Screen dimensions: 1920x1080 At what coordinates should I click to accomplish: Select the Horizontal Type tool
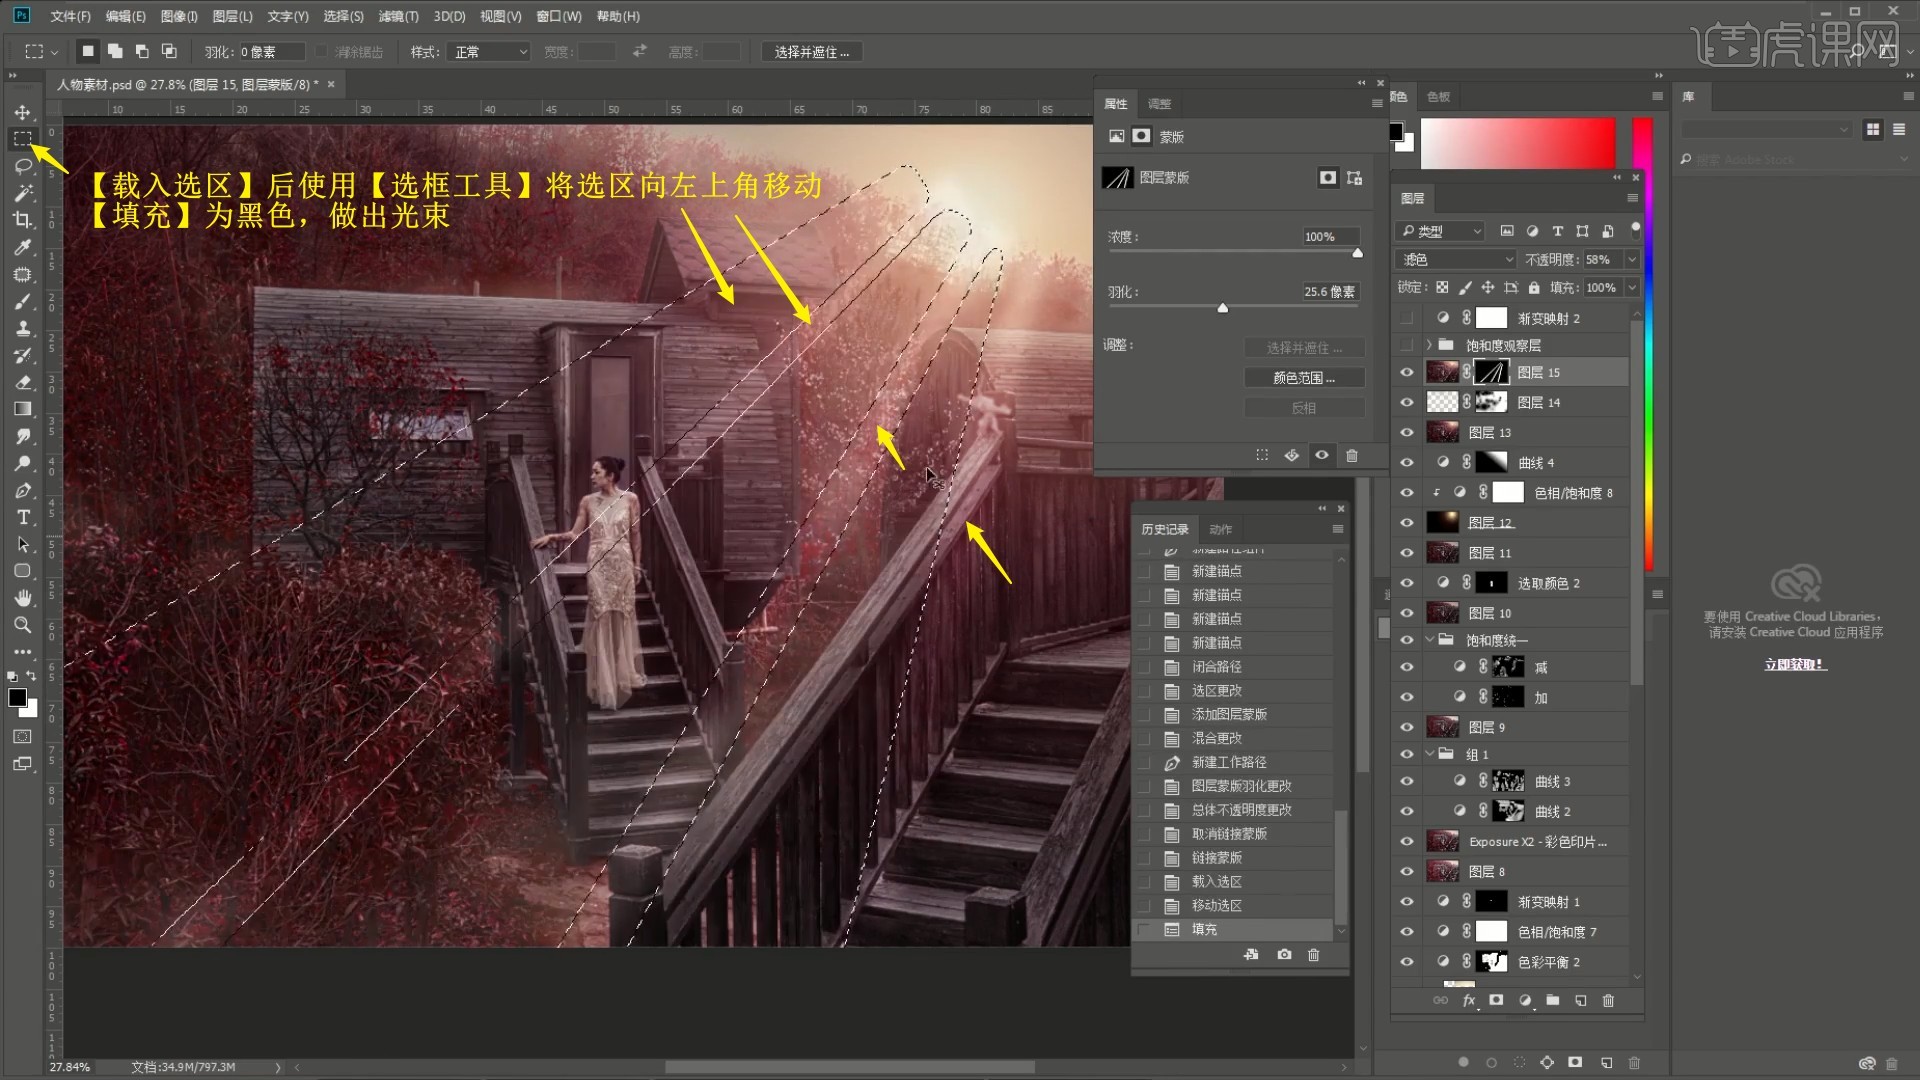23,517
